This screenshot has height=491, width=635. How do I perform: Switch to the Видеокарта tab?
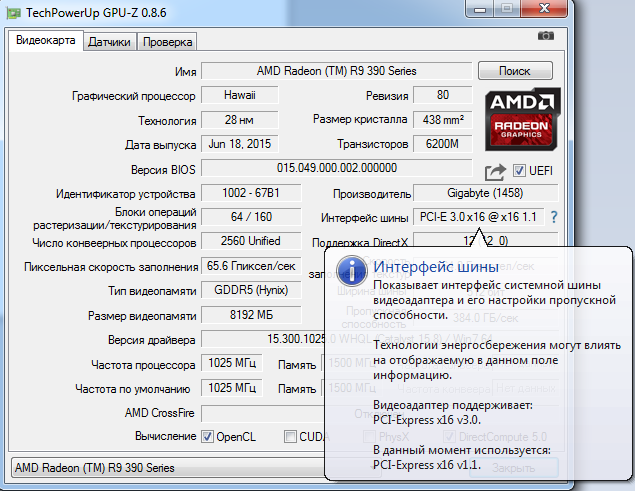pos(46,40)
